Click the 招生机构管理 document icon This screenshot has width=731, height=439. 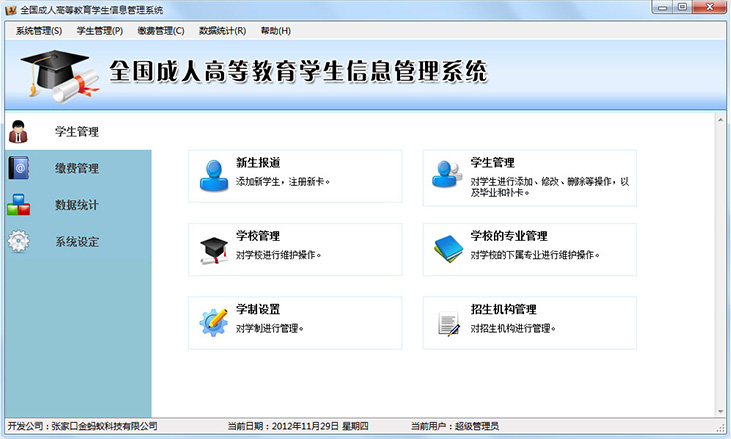448,323
